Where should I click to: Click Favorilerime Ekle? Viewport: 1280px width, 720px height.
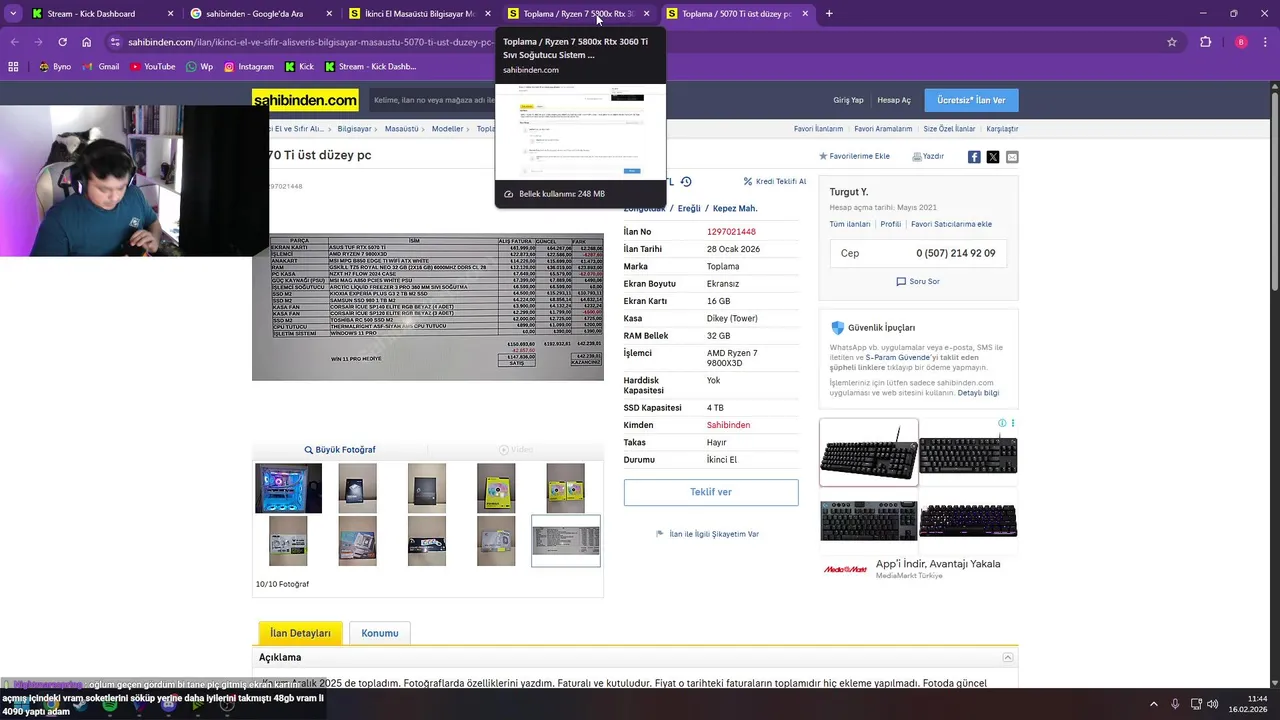point(854,157)
